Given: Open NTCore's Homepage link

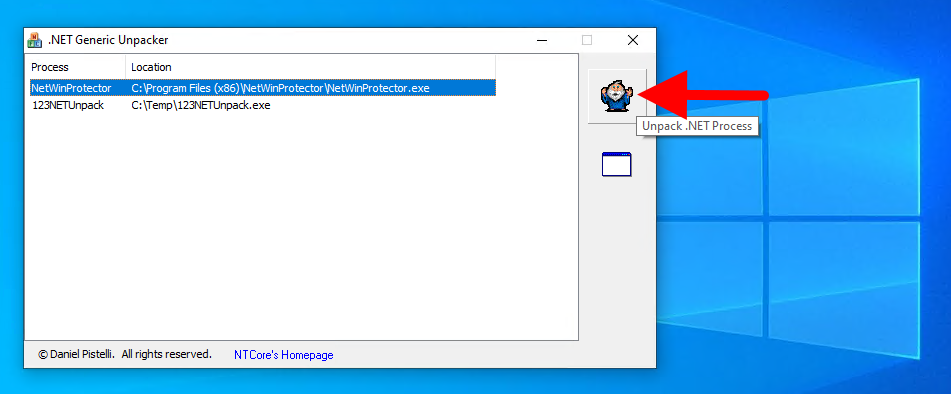Looking at the screenshot, I should pos(284,355).
